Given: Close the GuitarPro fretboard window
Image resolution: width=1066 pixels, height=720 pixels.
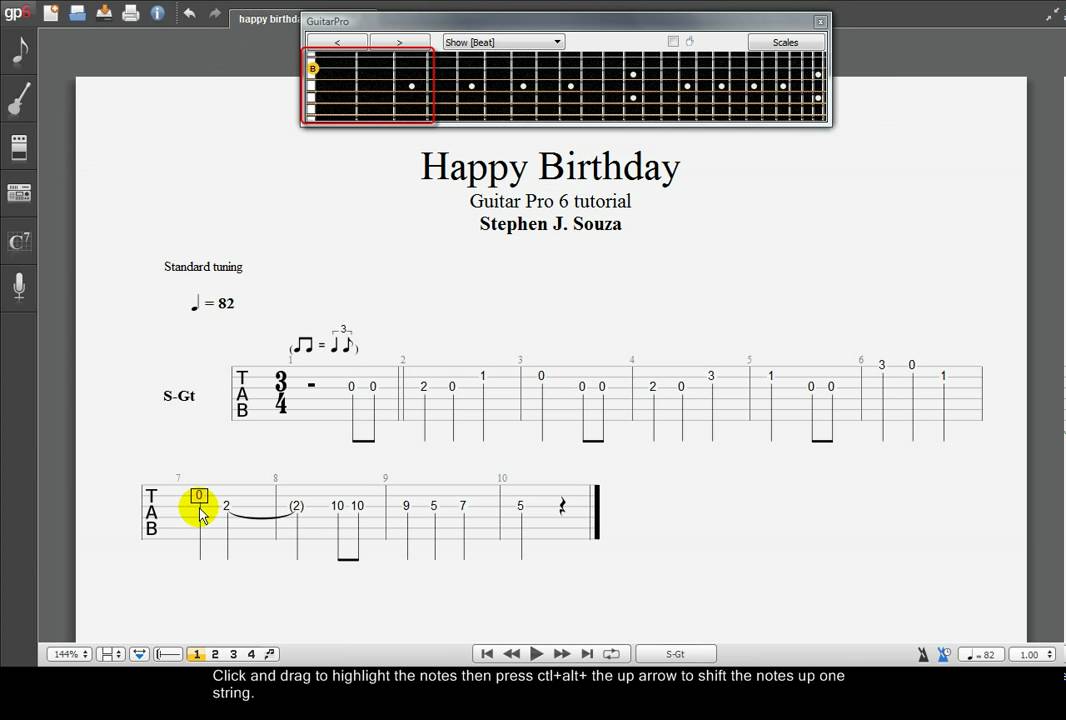Looking at the screenshot, I should click(x=821, y=22).
